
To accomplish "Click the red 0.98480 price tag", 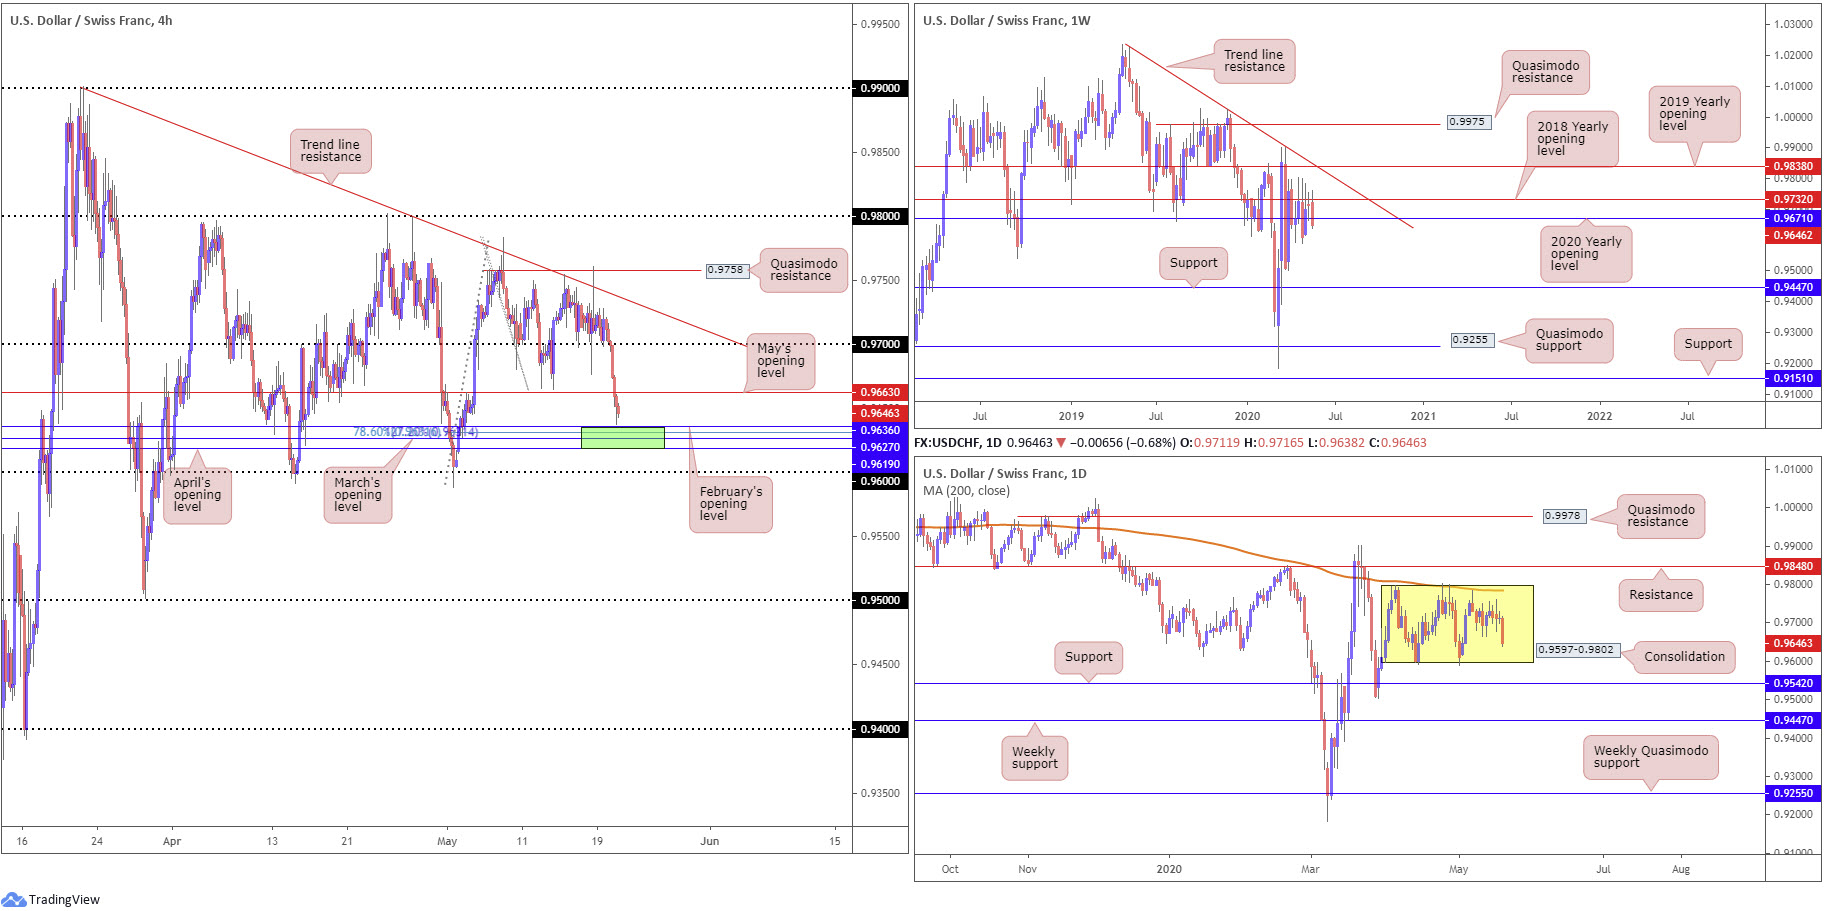I will pos(1793,566).
